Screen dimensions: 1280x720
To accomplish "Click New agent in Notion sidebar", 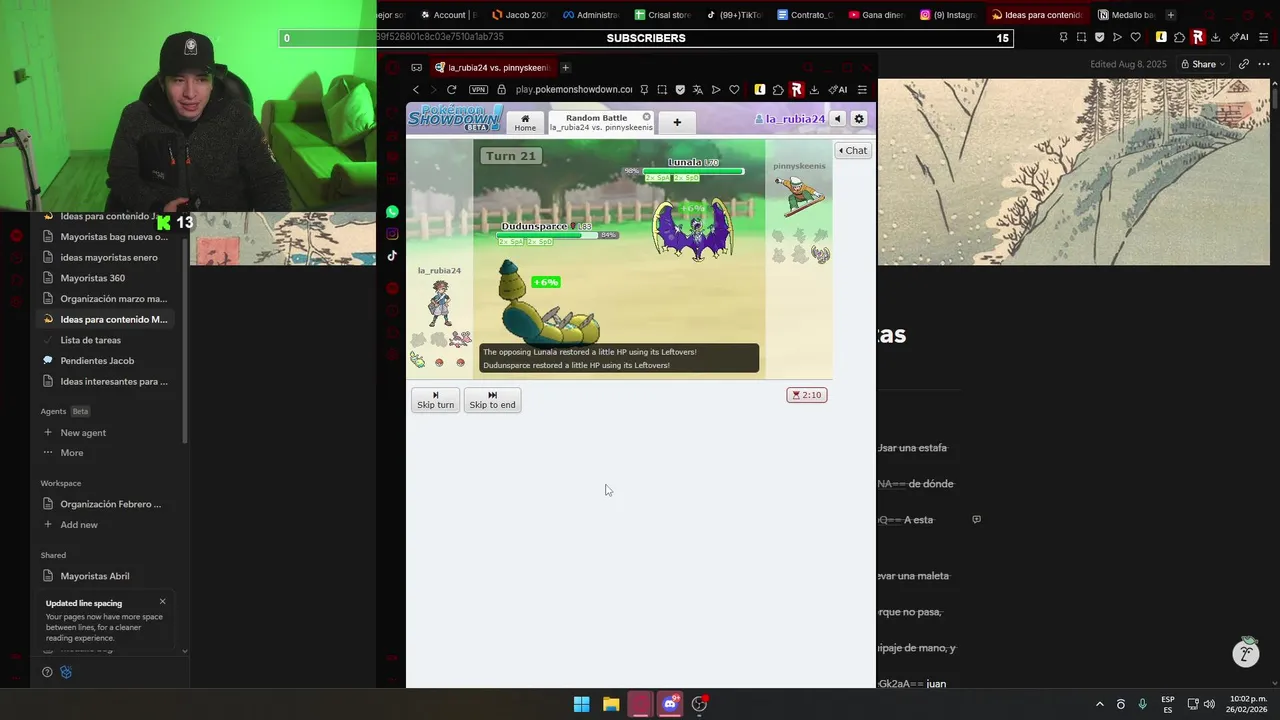I will 106,433.
